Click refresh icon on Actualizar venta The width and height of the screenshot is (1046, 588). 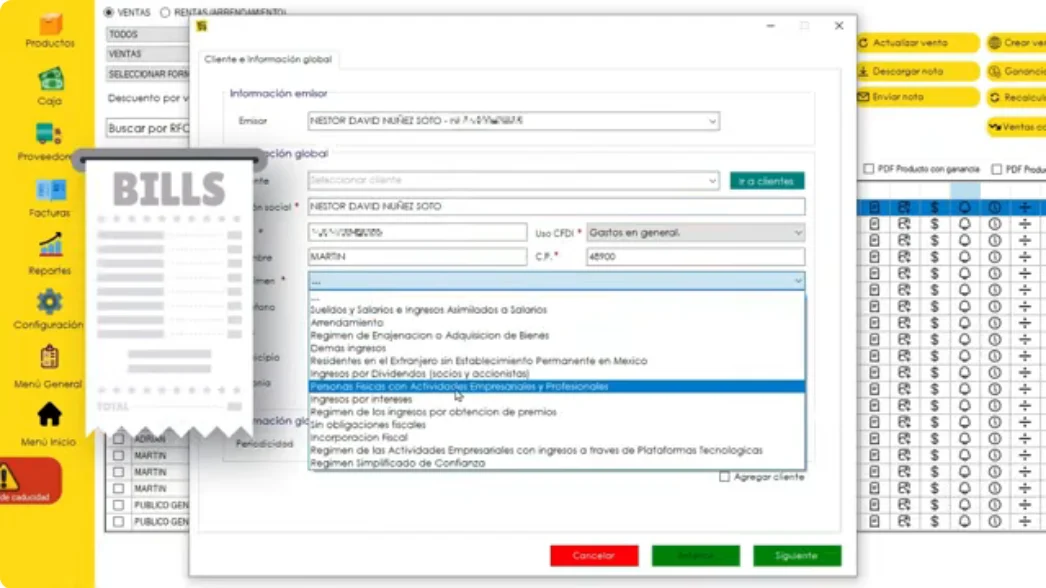[863, 43]
